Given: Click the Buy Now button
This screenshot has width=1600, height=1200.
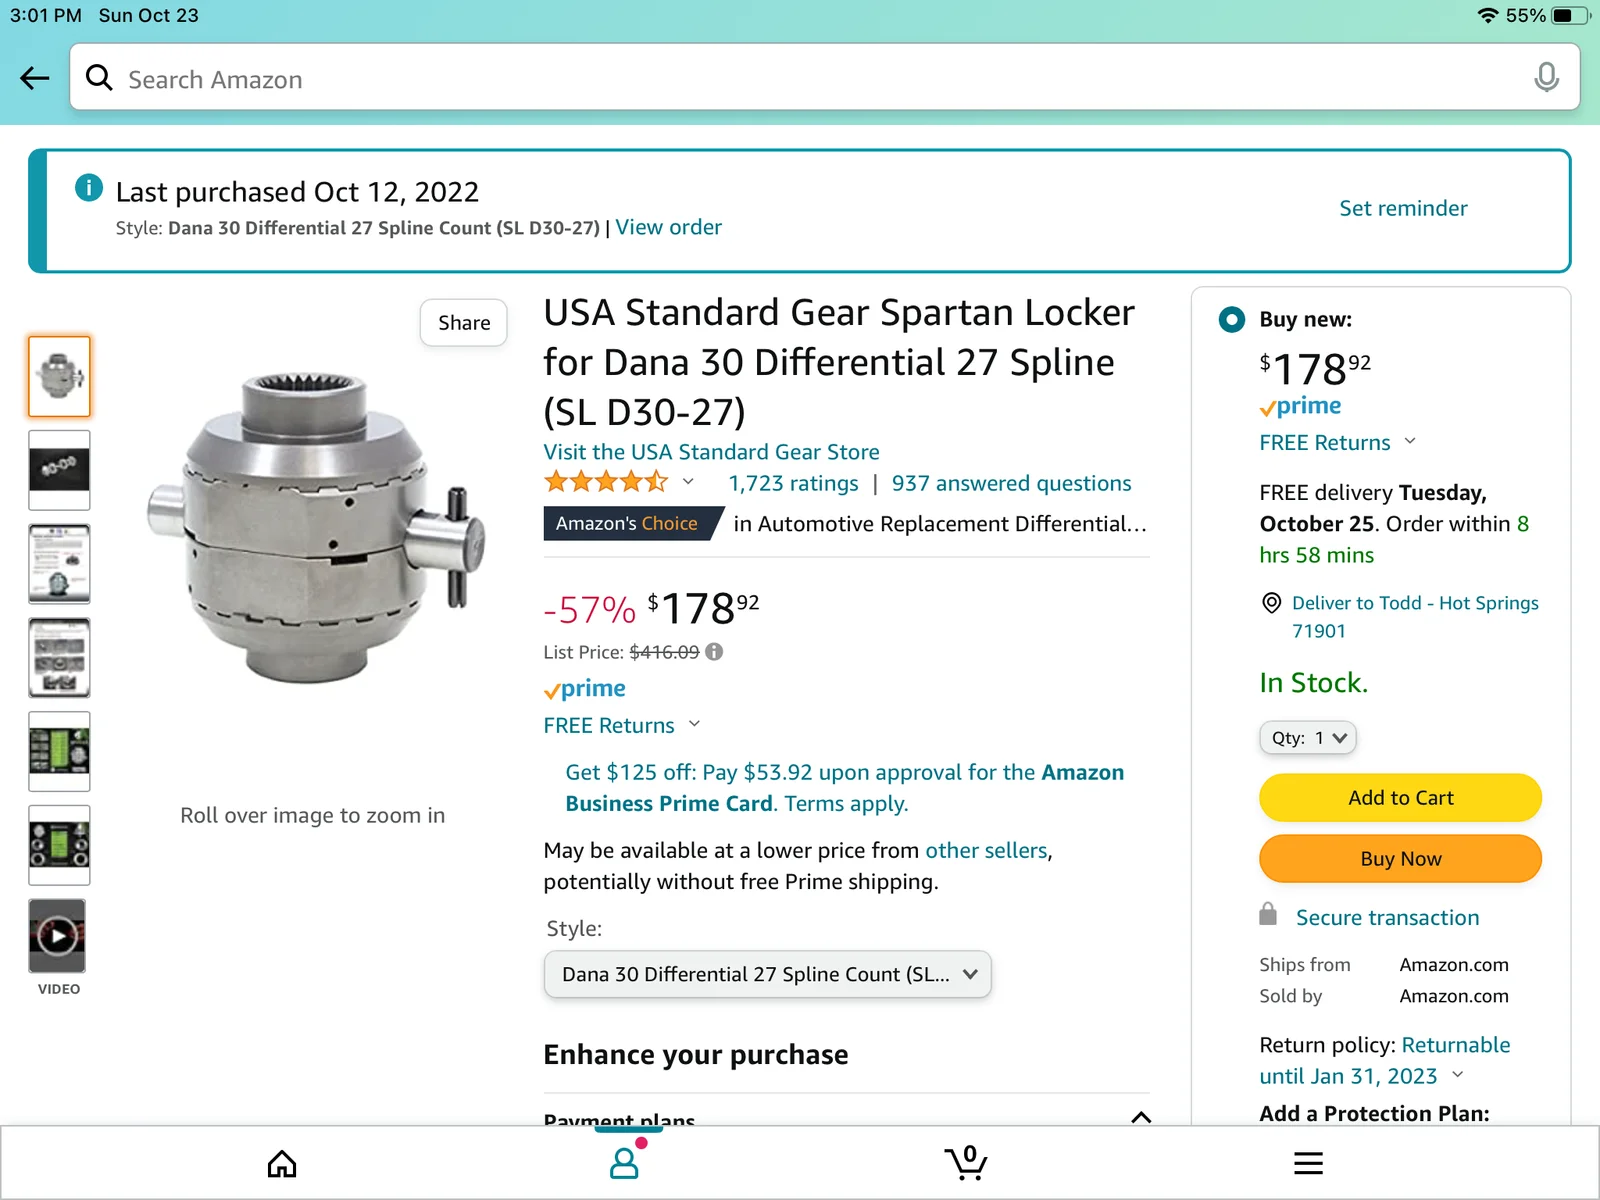Looking at the screenshot, I should click(x=1400, y=859).
